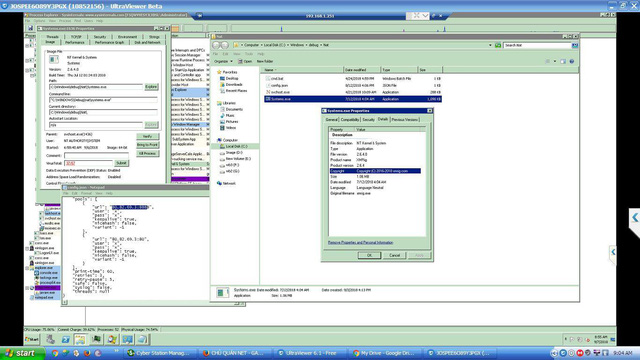Click refresh icon beside Explorer address bar
The width and height of the screenshot is (640, 360).
coord(498,45)
